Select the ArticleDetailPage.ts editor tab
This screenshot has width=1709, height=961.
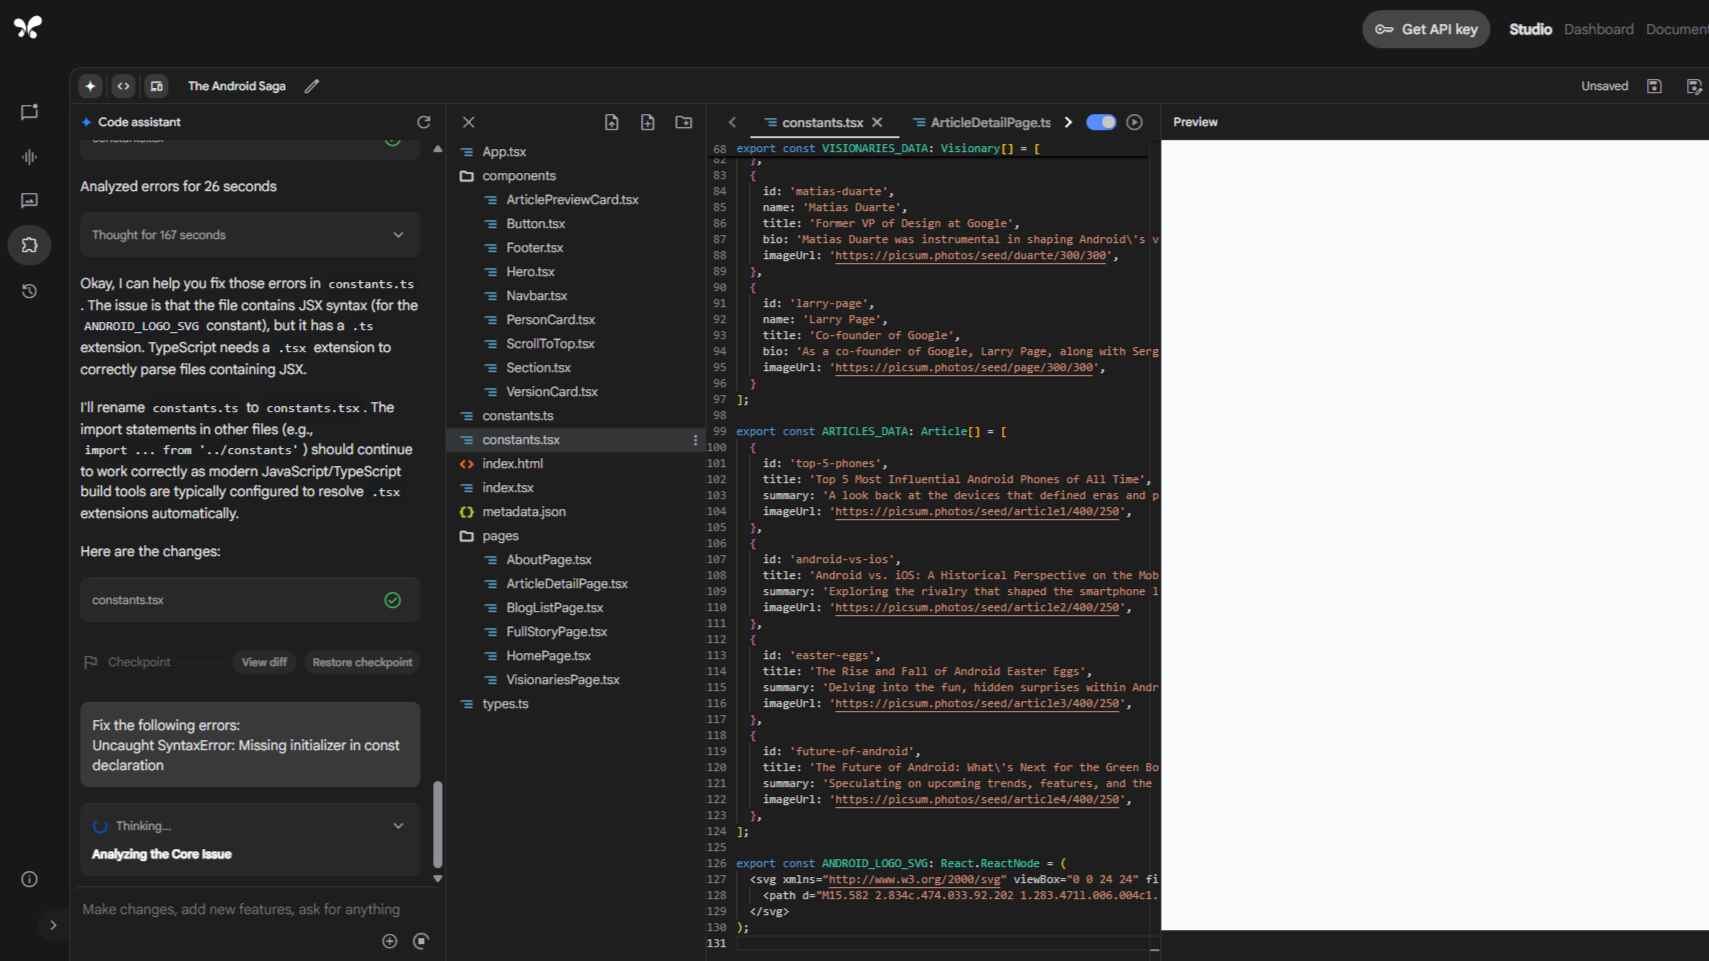coord(981,122)
